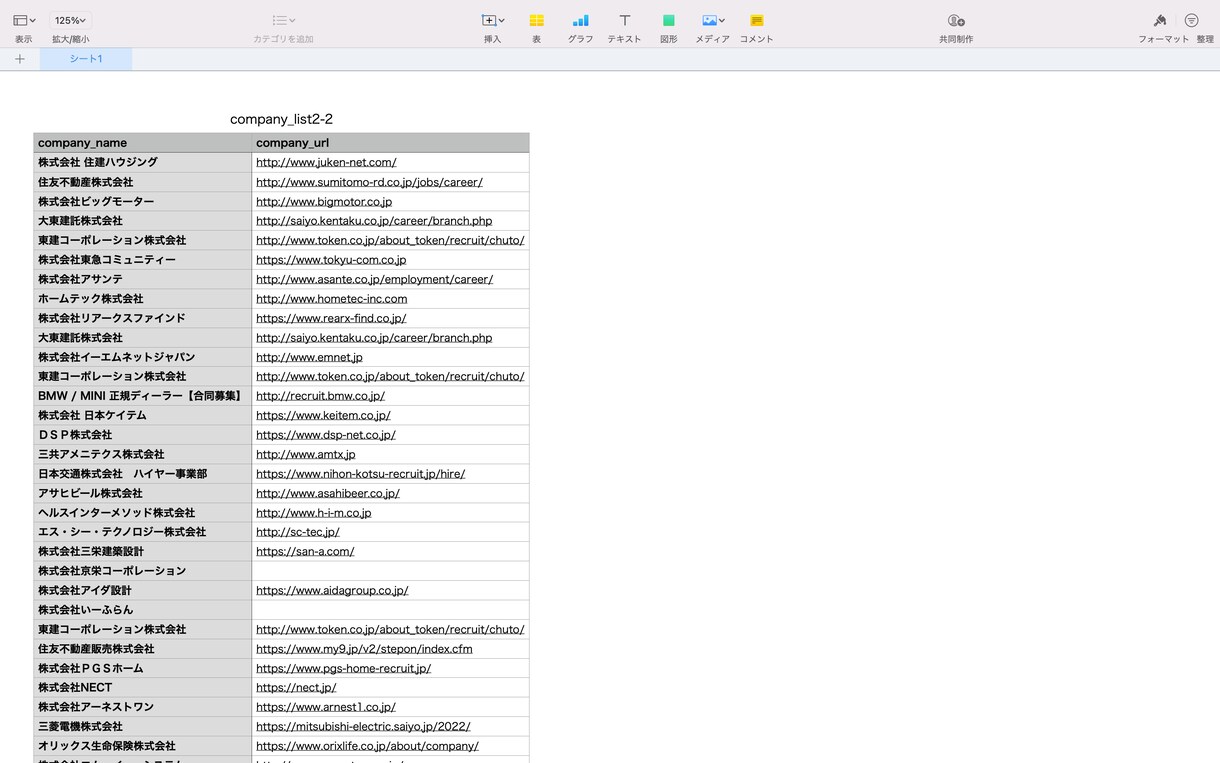This screenshot has width=1220, height=763.
Task: Click the Shape (図形) toolbar icon
Action: coord(668,20)
